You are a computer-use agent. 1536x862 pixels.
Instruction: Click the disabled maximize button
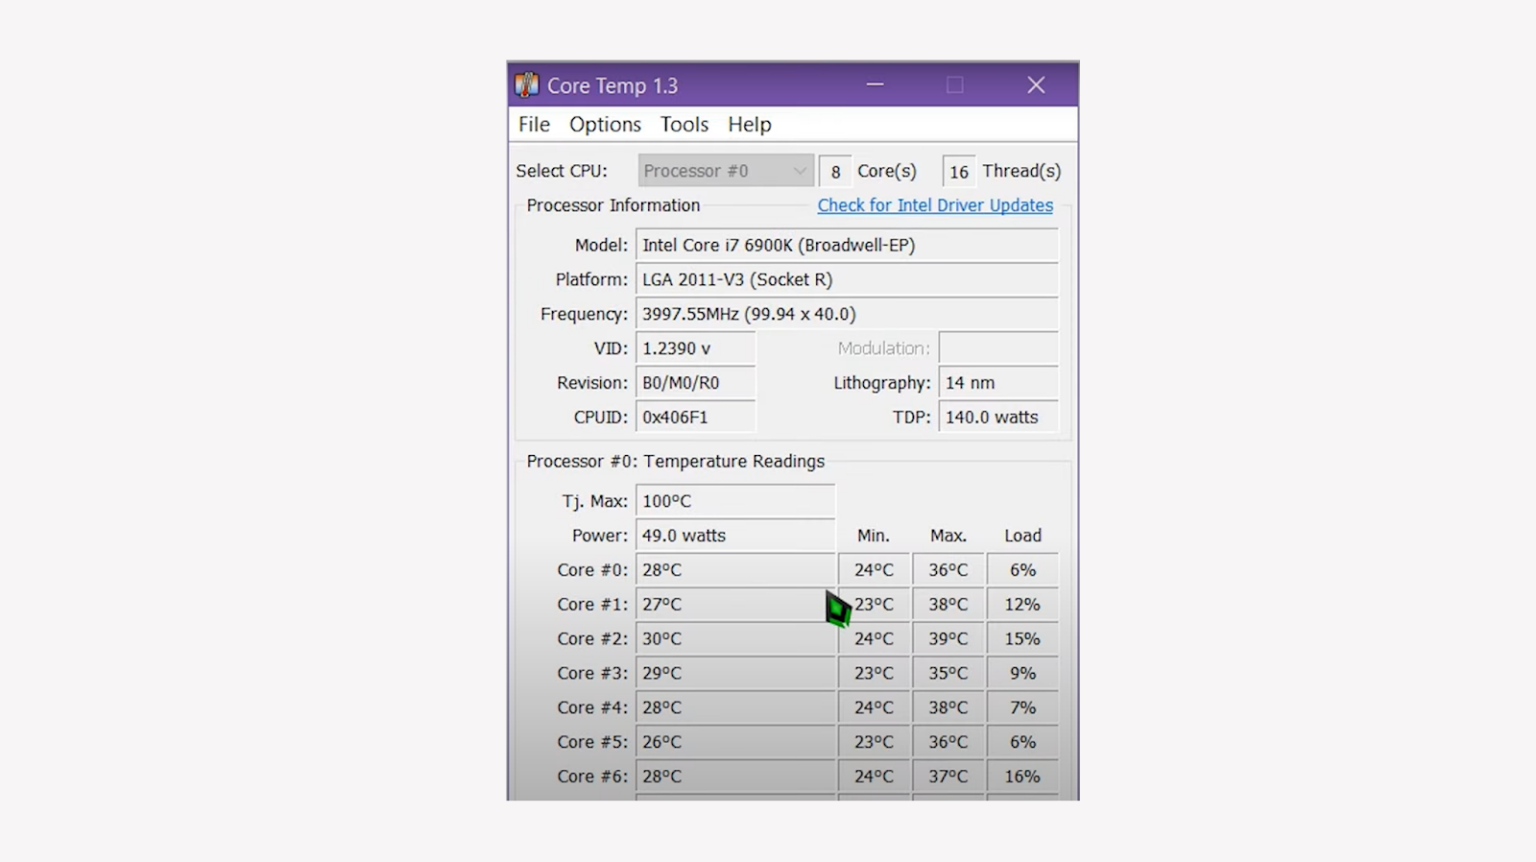point(955,85)
